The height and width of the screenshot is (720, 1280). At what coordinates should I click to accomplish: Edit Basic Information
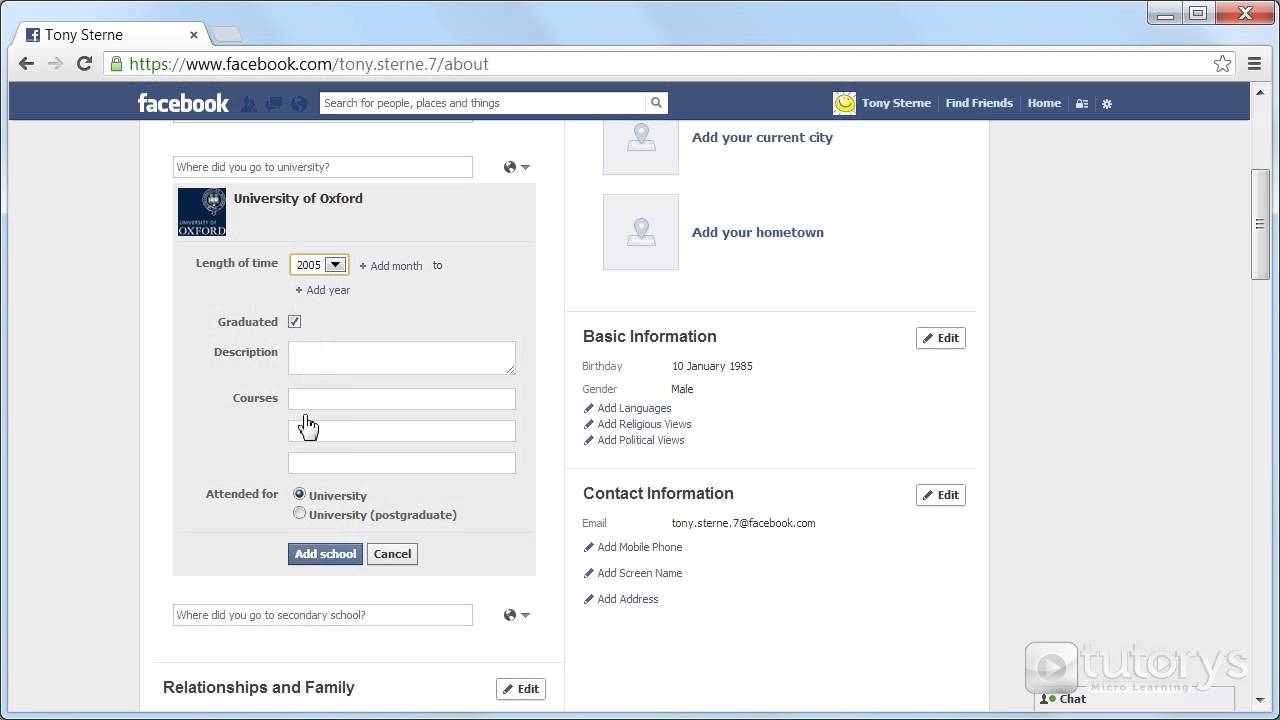pos(941,338)
